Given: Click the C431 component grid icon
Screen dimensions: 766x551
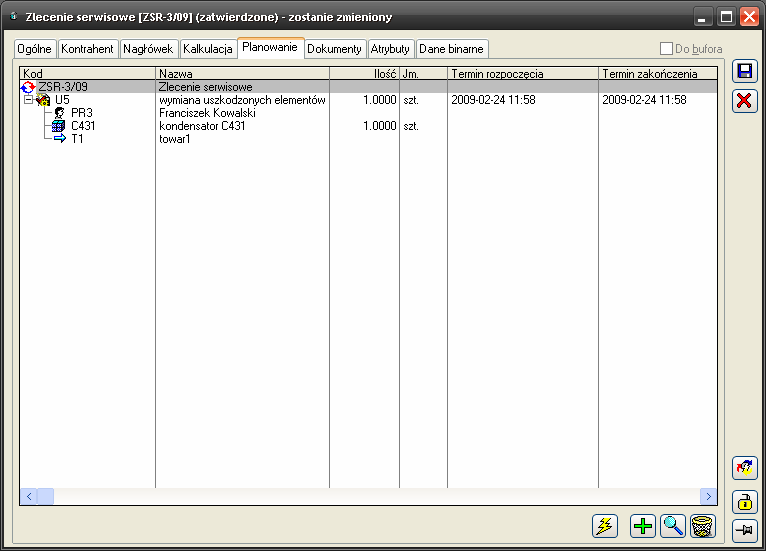Looking at the screenshot, I should coord(59,126).
